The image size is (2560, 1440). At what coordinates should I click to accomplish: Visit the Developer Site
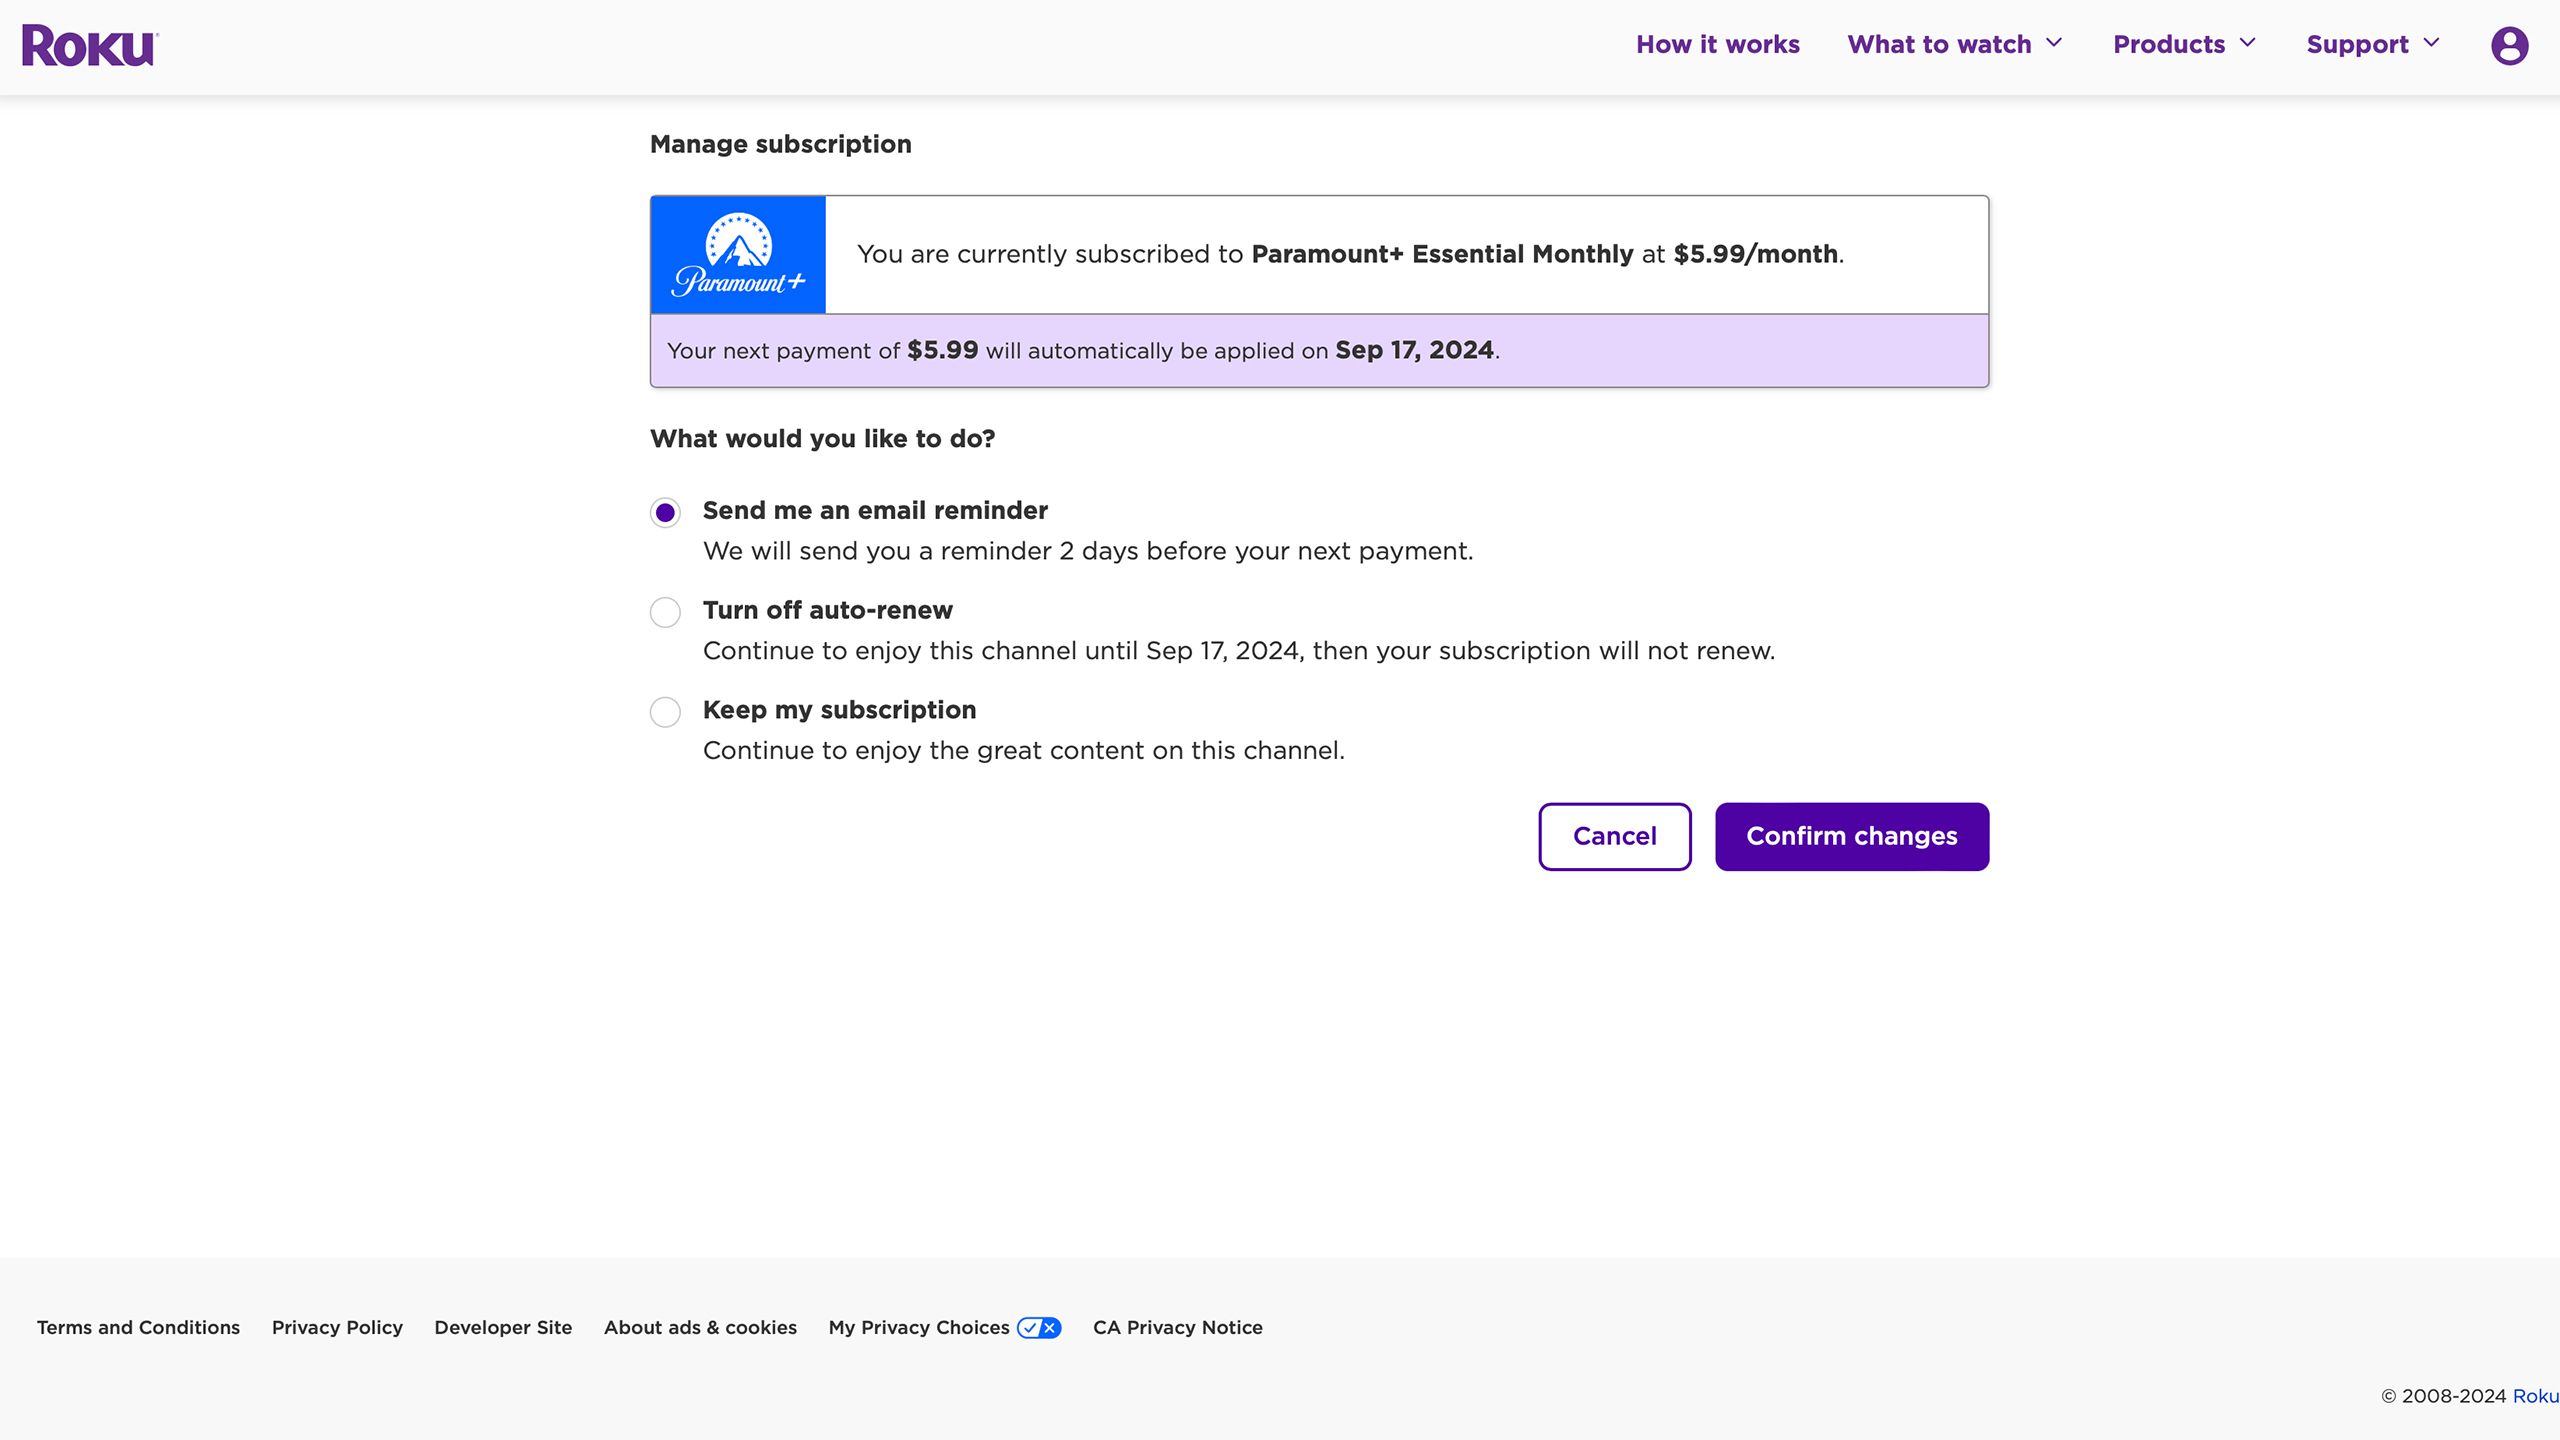(x=503, y=1327)
